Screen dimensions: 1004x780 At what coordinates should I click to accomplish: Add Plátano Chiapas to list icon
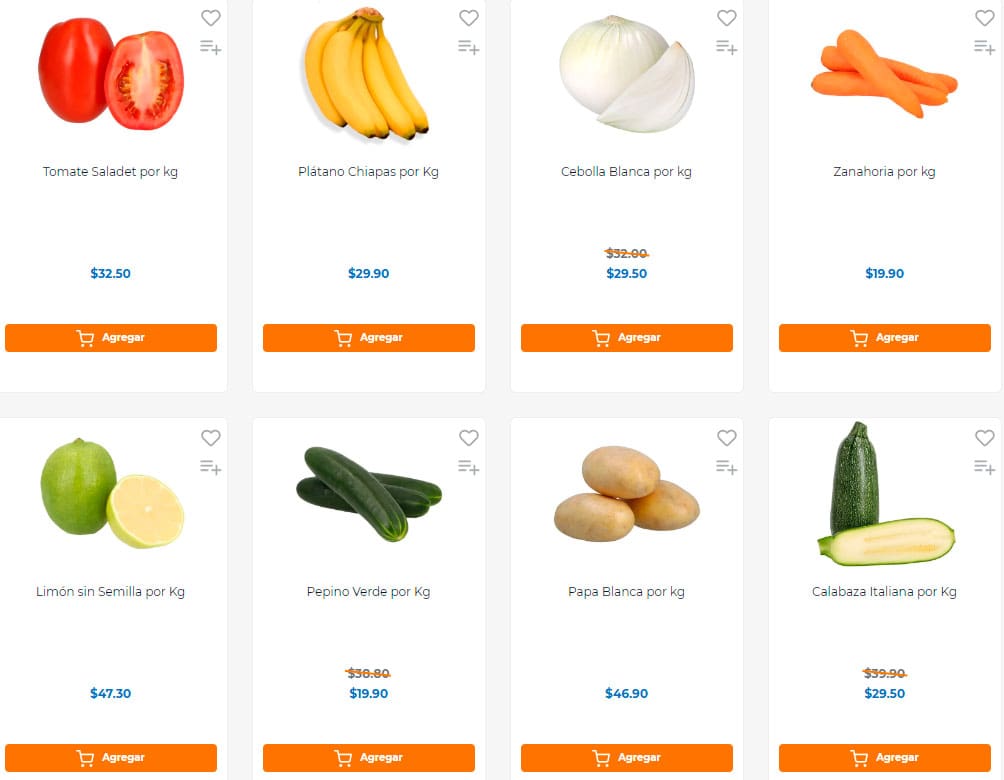point(468,47)
